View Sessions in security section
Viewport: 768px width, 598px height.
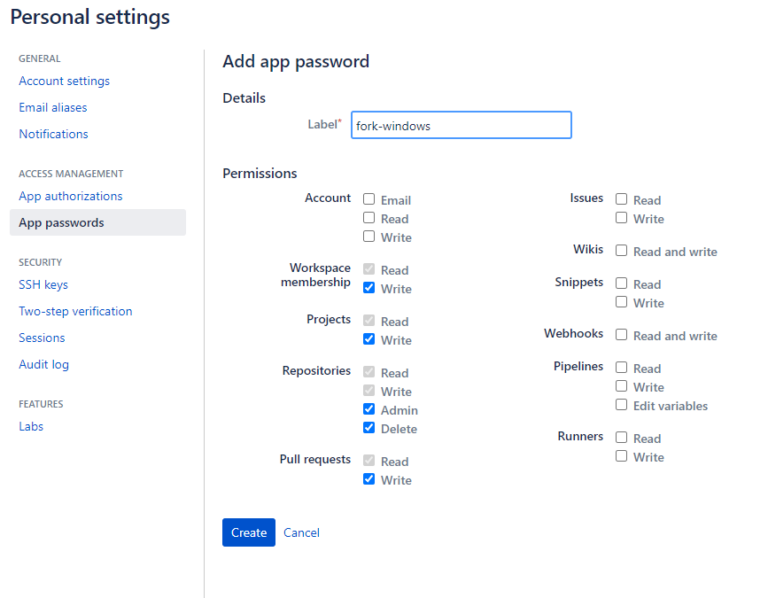(42, 337)
